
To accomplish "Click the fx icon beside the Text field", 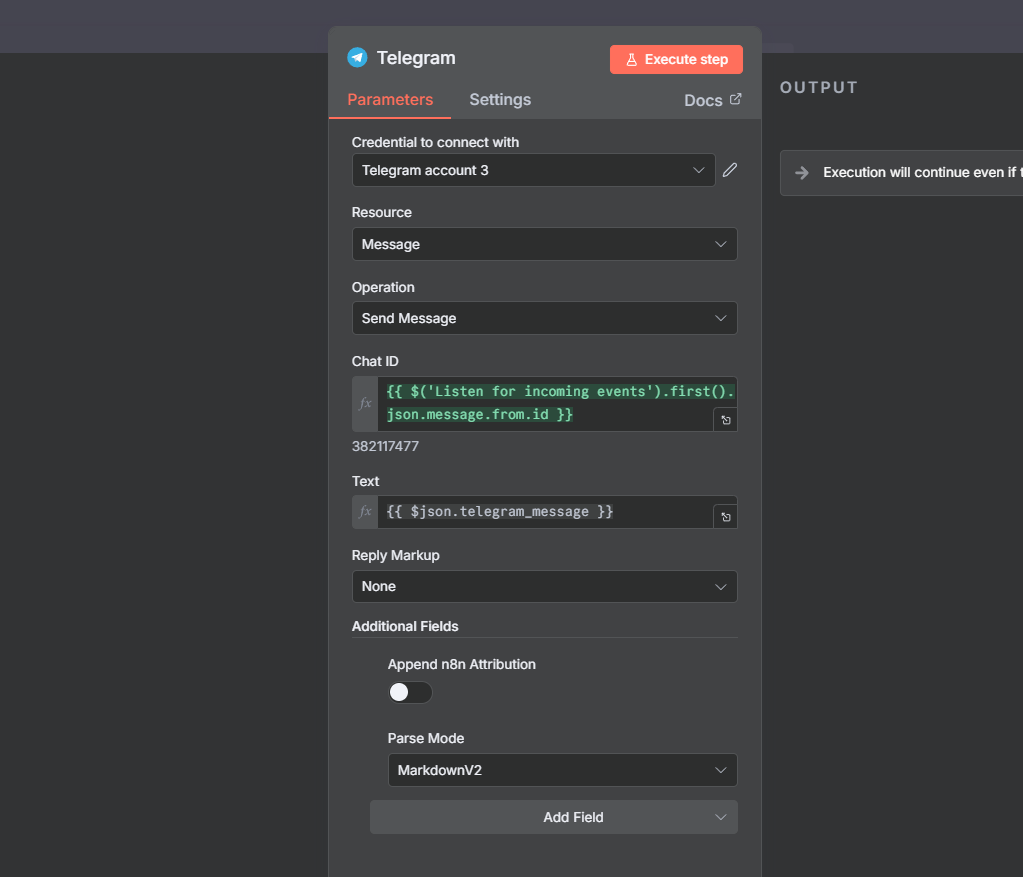I will (364, 511).
